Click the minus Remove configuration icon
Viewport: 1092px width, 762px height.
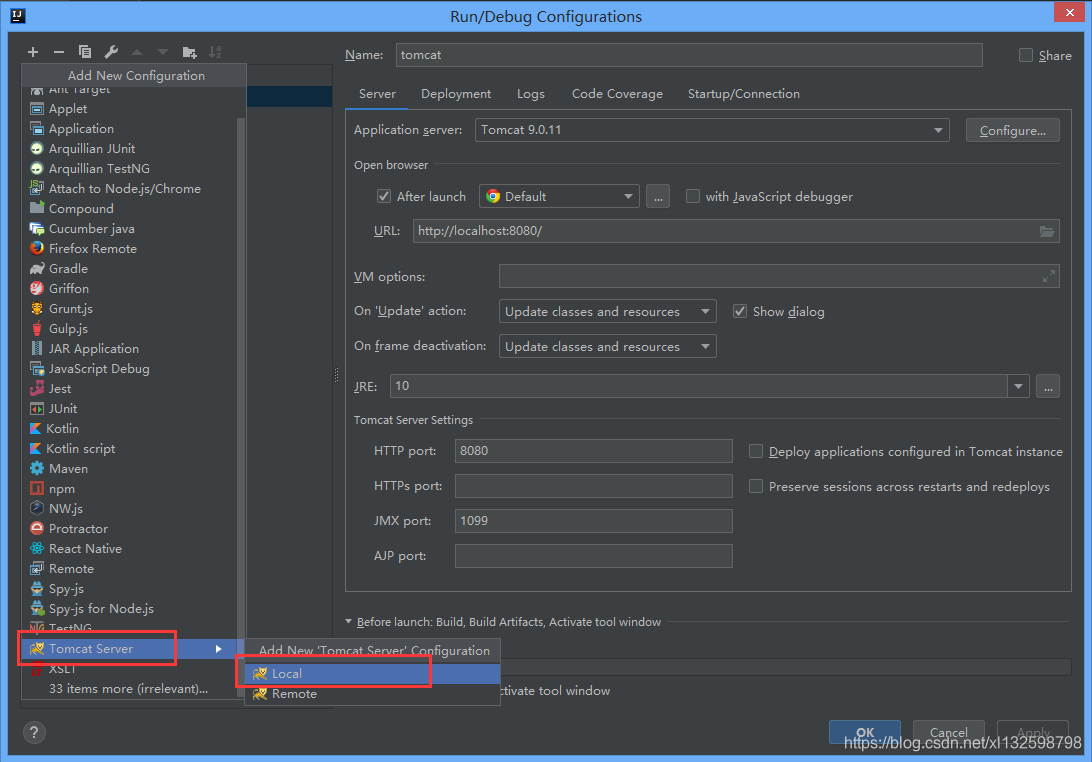[x=58, y=52]
